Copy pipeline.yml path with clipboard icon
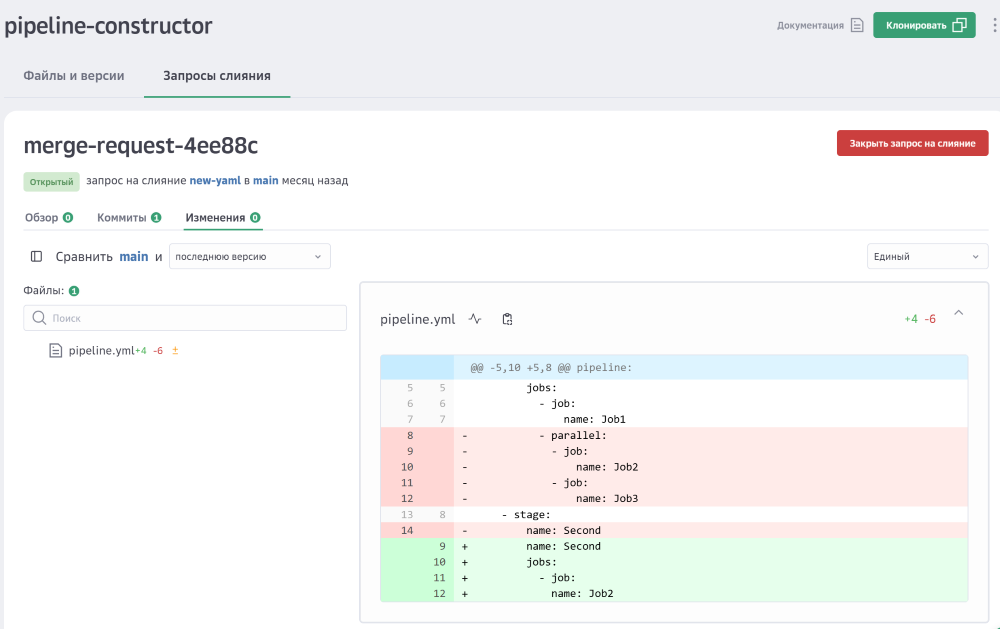This screenshot has width=1000, height=629. tap(507, 319)
